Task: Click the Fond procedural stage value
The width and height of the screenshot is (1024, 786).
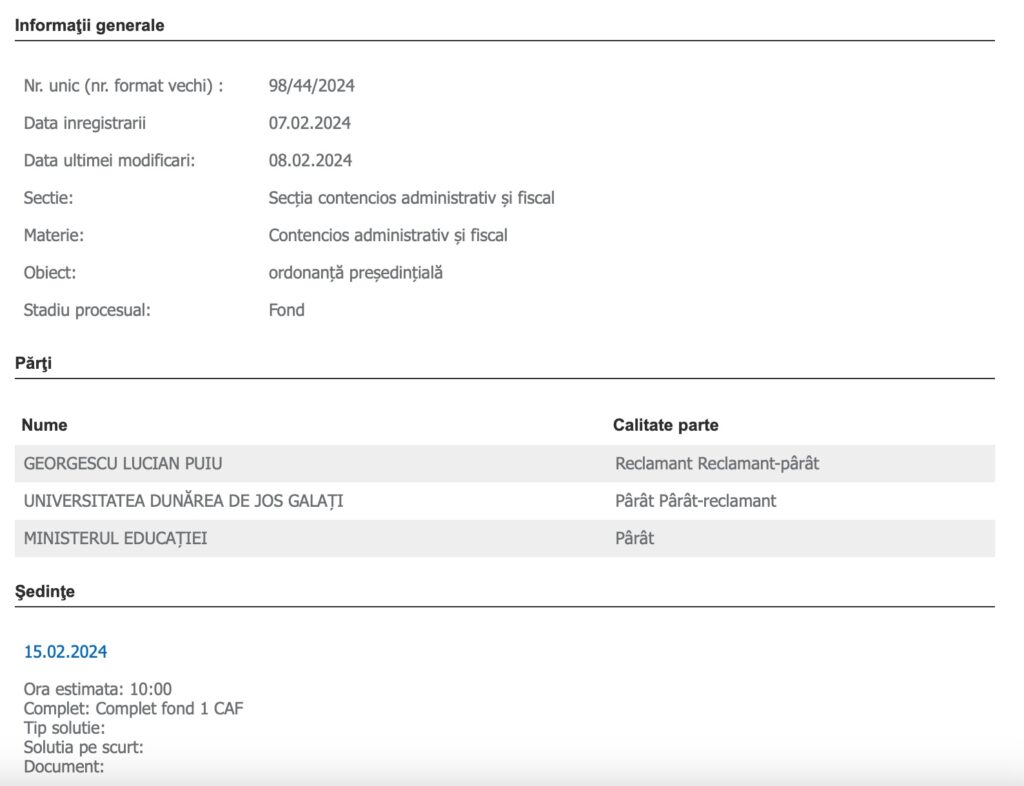Action: coord(287,310)
